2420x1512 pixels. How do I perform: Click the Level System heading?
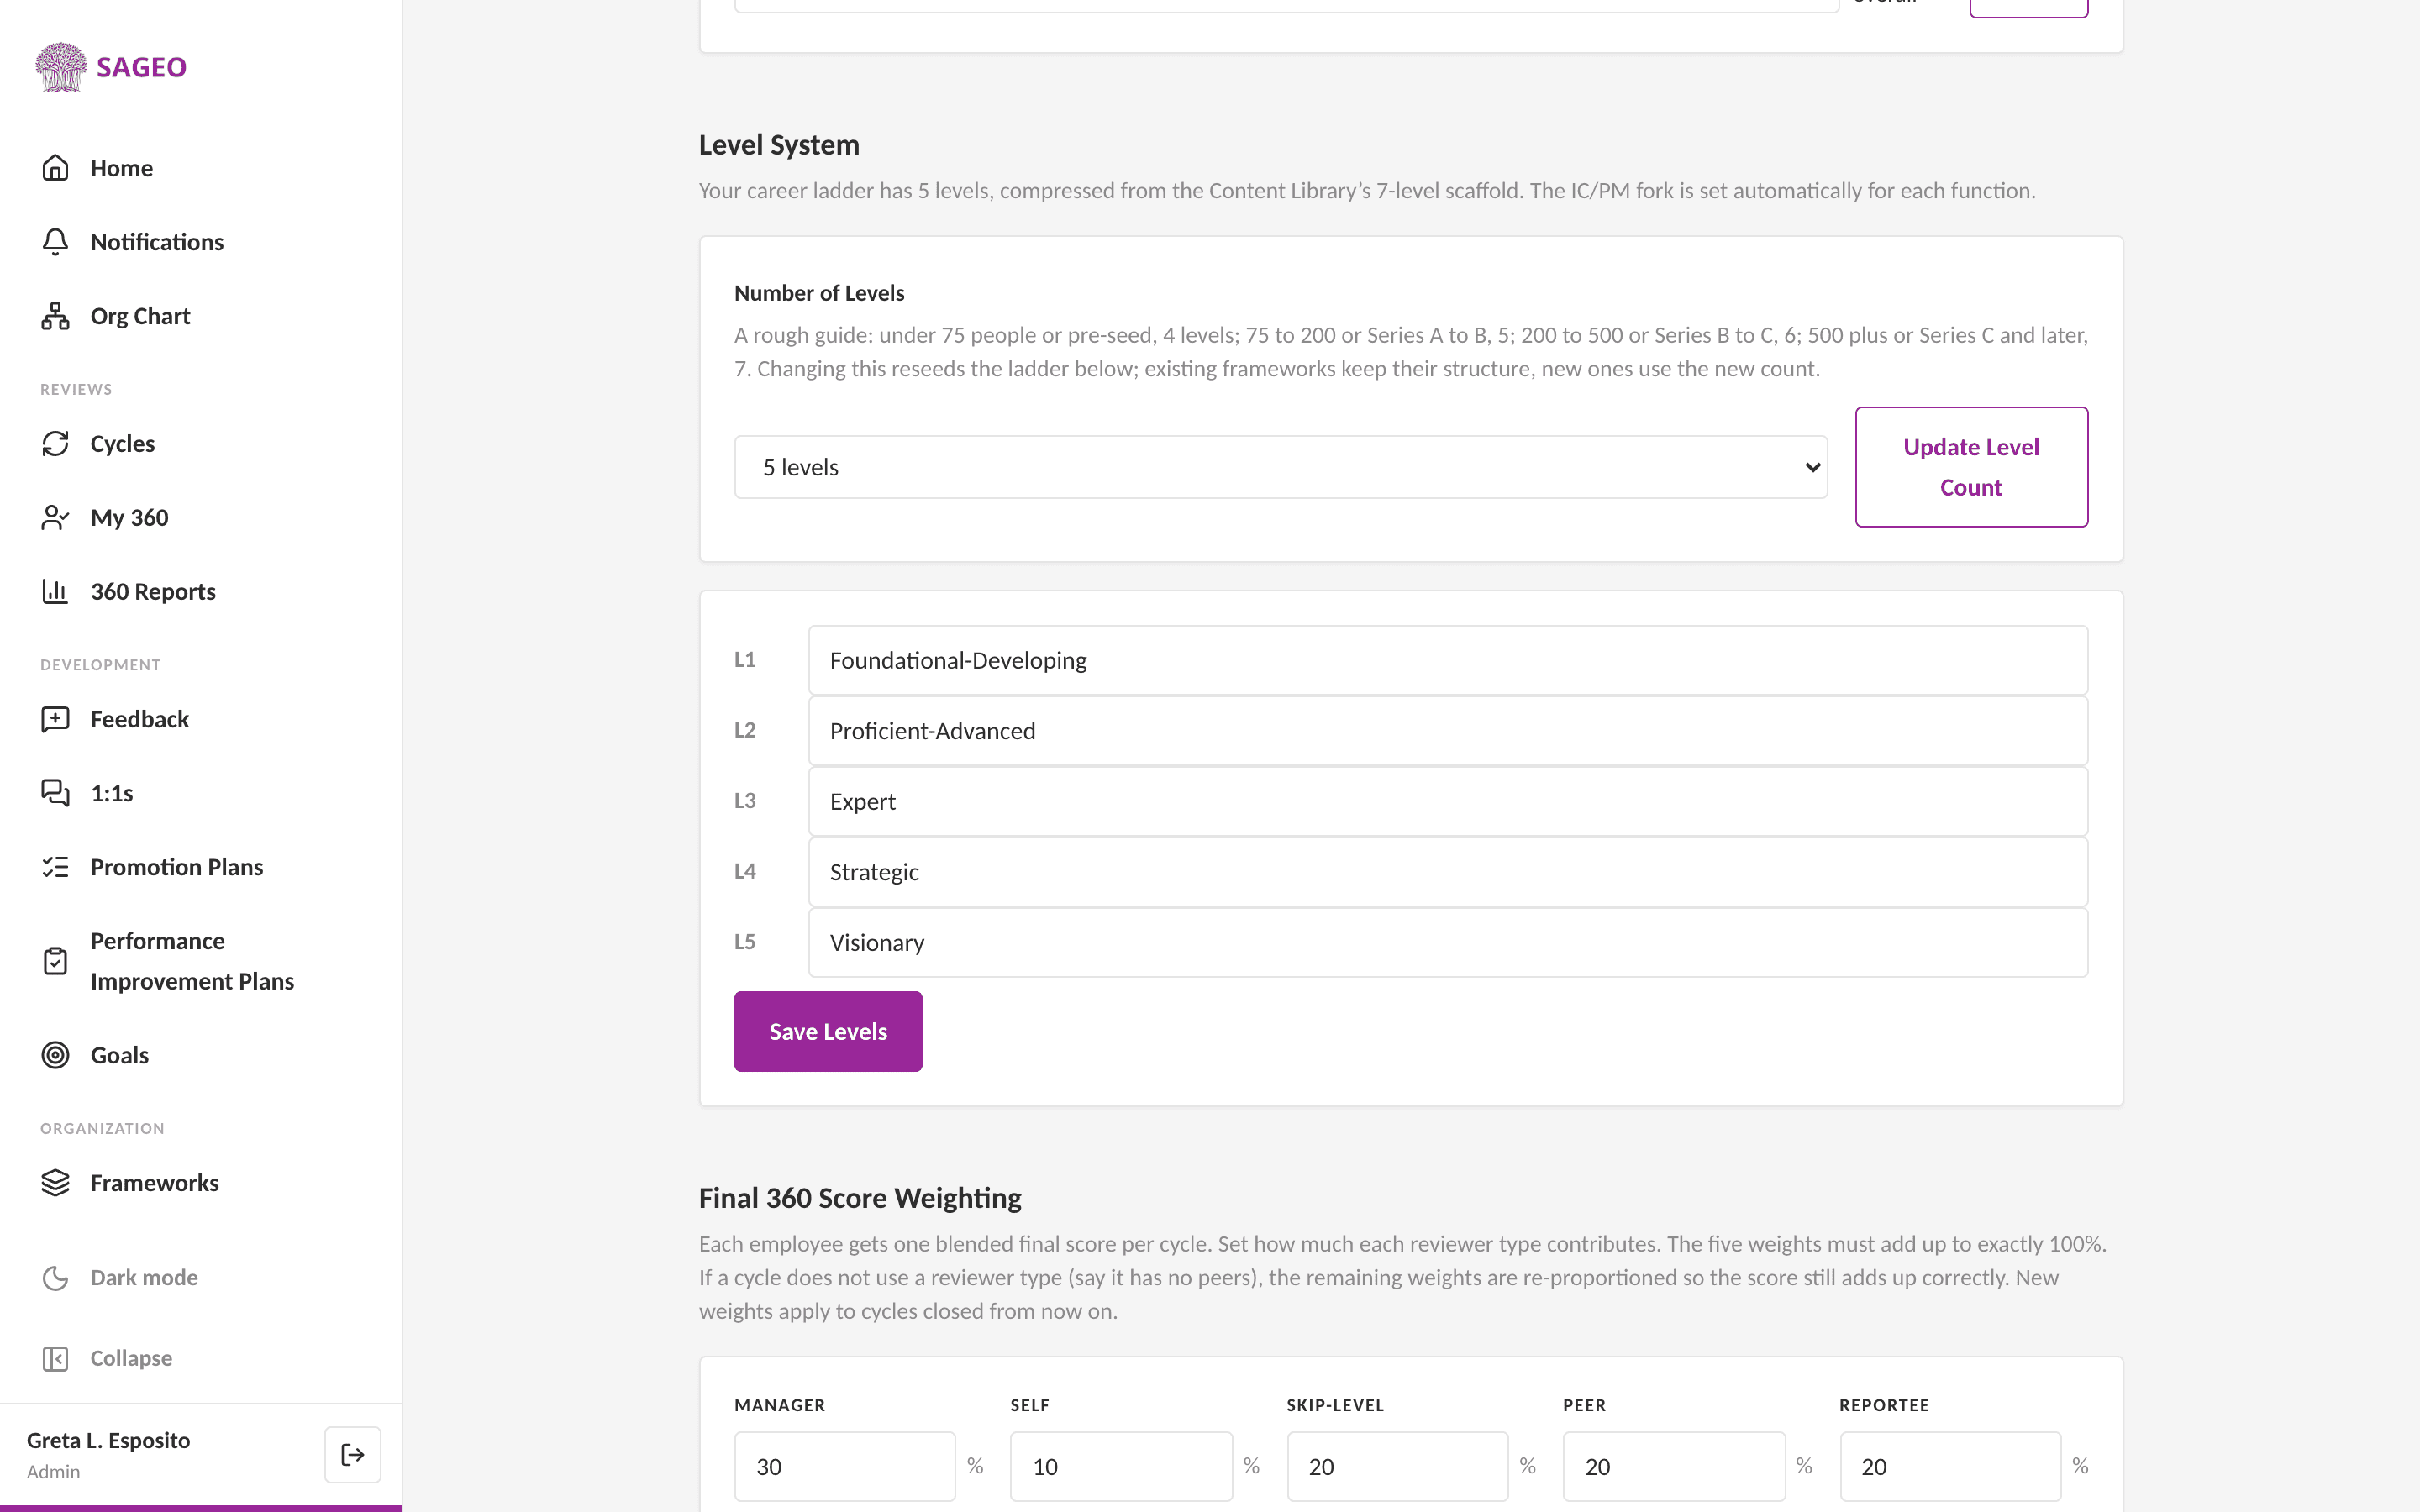(779, 145)
